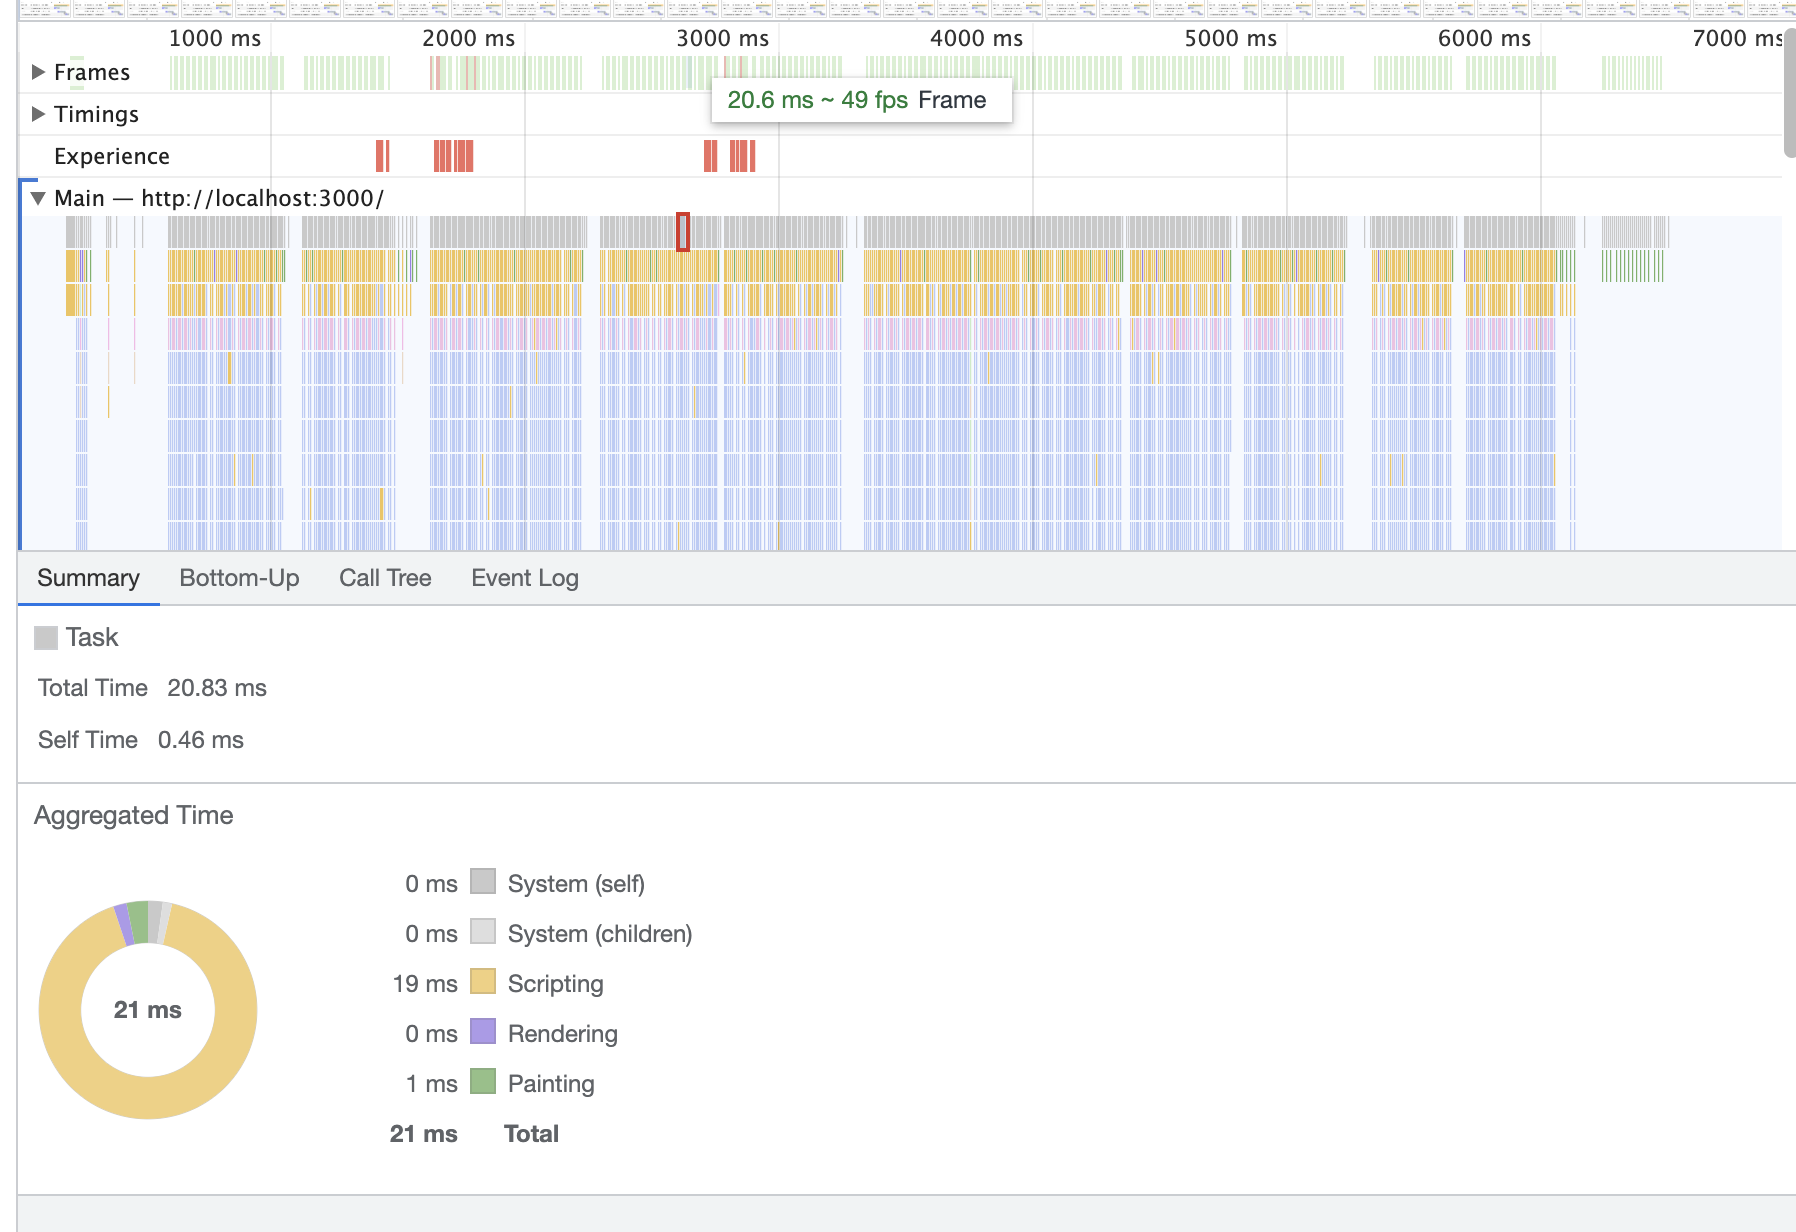Click the Scripting yellow legend swatch

(x=483, y=982)
